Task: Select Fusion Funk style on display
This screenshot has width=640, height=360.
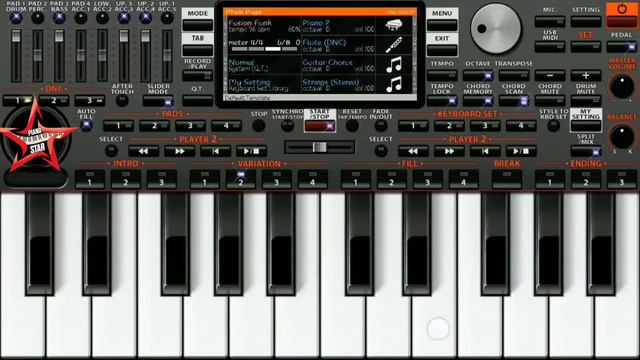Action: [263, 26]
